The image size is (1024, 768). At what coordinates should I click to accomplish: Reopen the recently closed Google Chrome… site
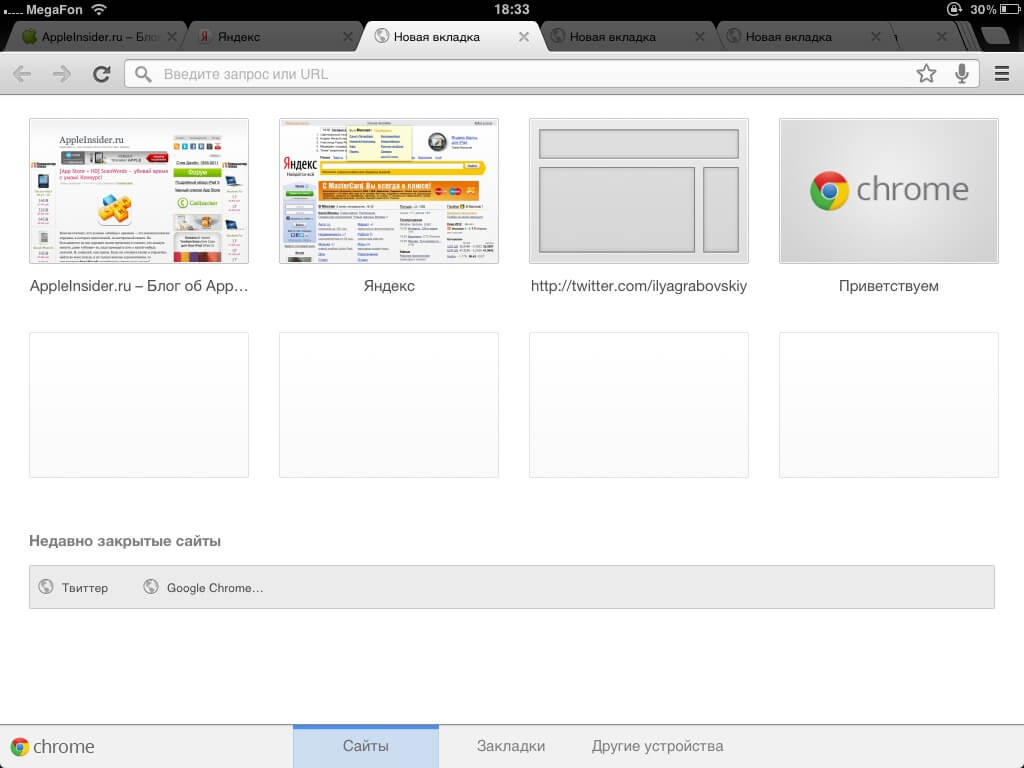204,587
